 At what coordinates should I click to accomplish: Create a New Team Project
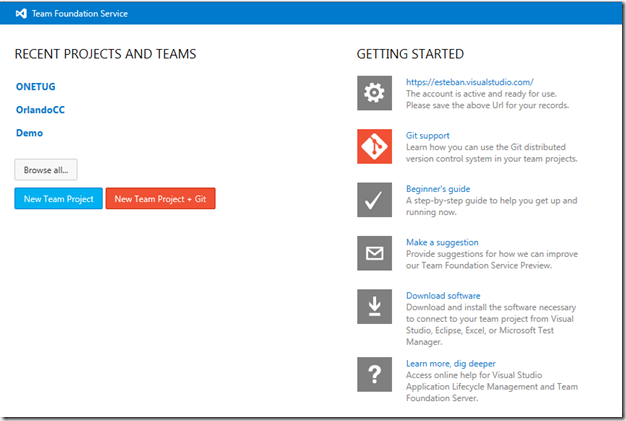[x=58, y=199]
